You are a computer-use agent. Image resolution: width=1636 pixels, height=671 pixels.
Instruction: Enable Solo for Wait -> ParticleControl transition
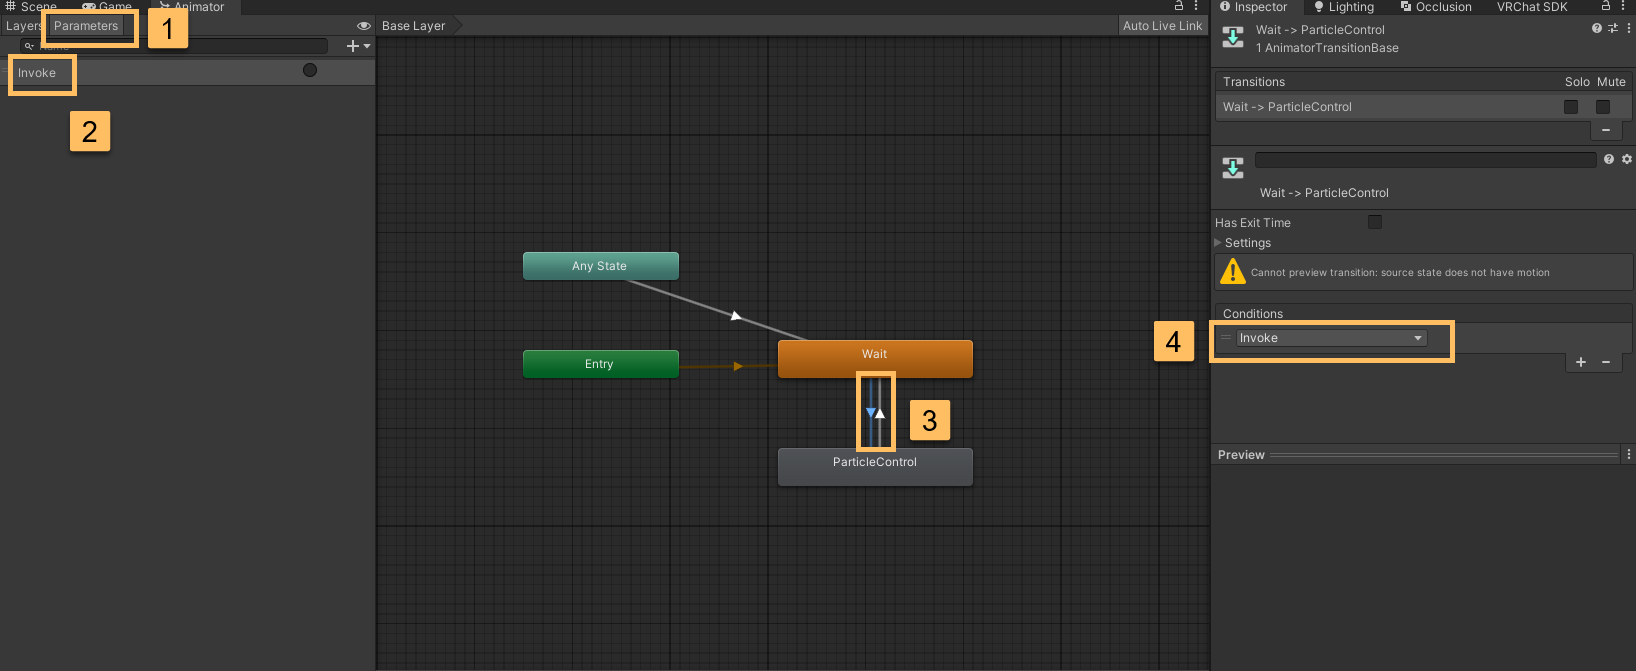click(x=1571, y=107)
